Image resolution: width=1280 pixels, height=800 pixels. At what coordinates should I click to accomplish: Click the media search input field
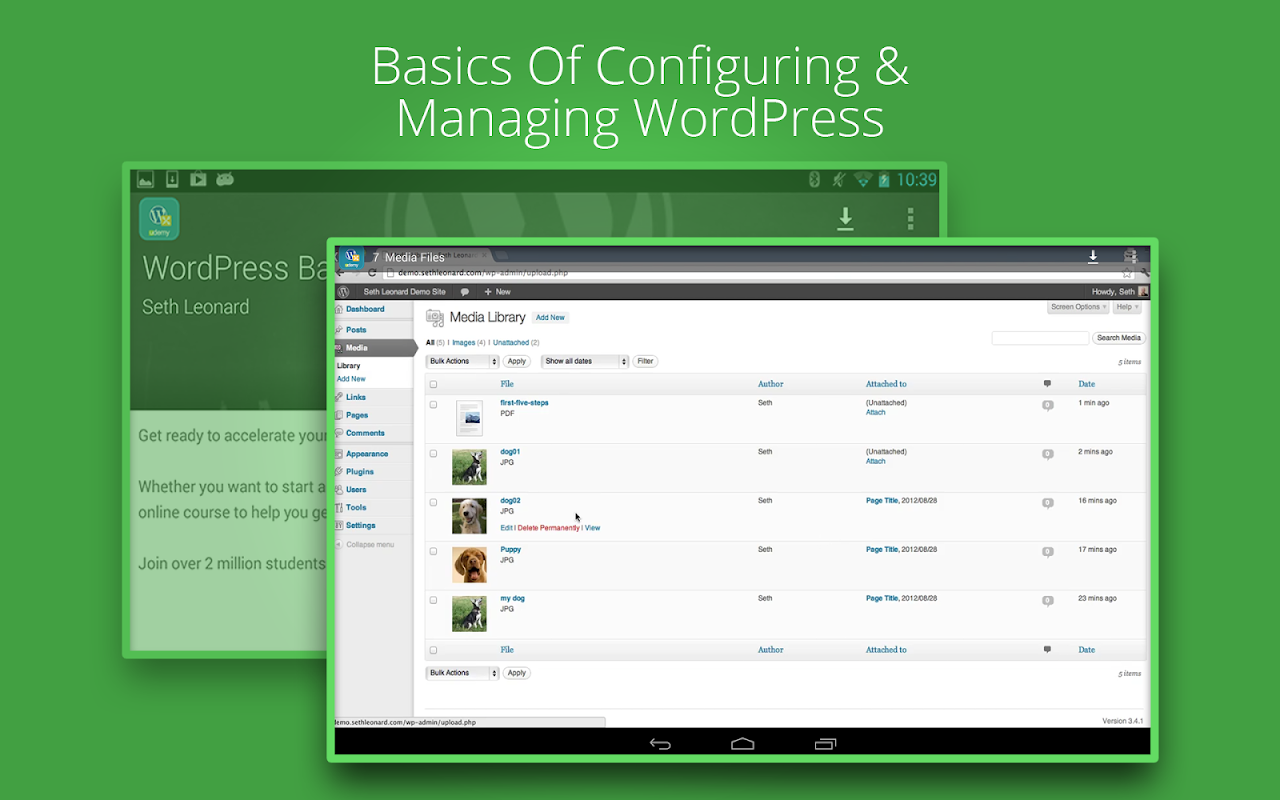1040,338
